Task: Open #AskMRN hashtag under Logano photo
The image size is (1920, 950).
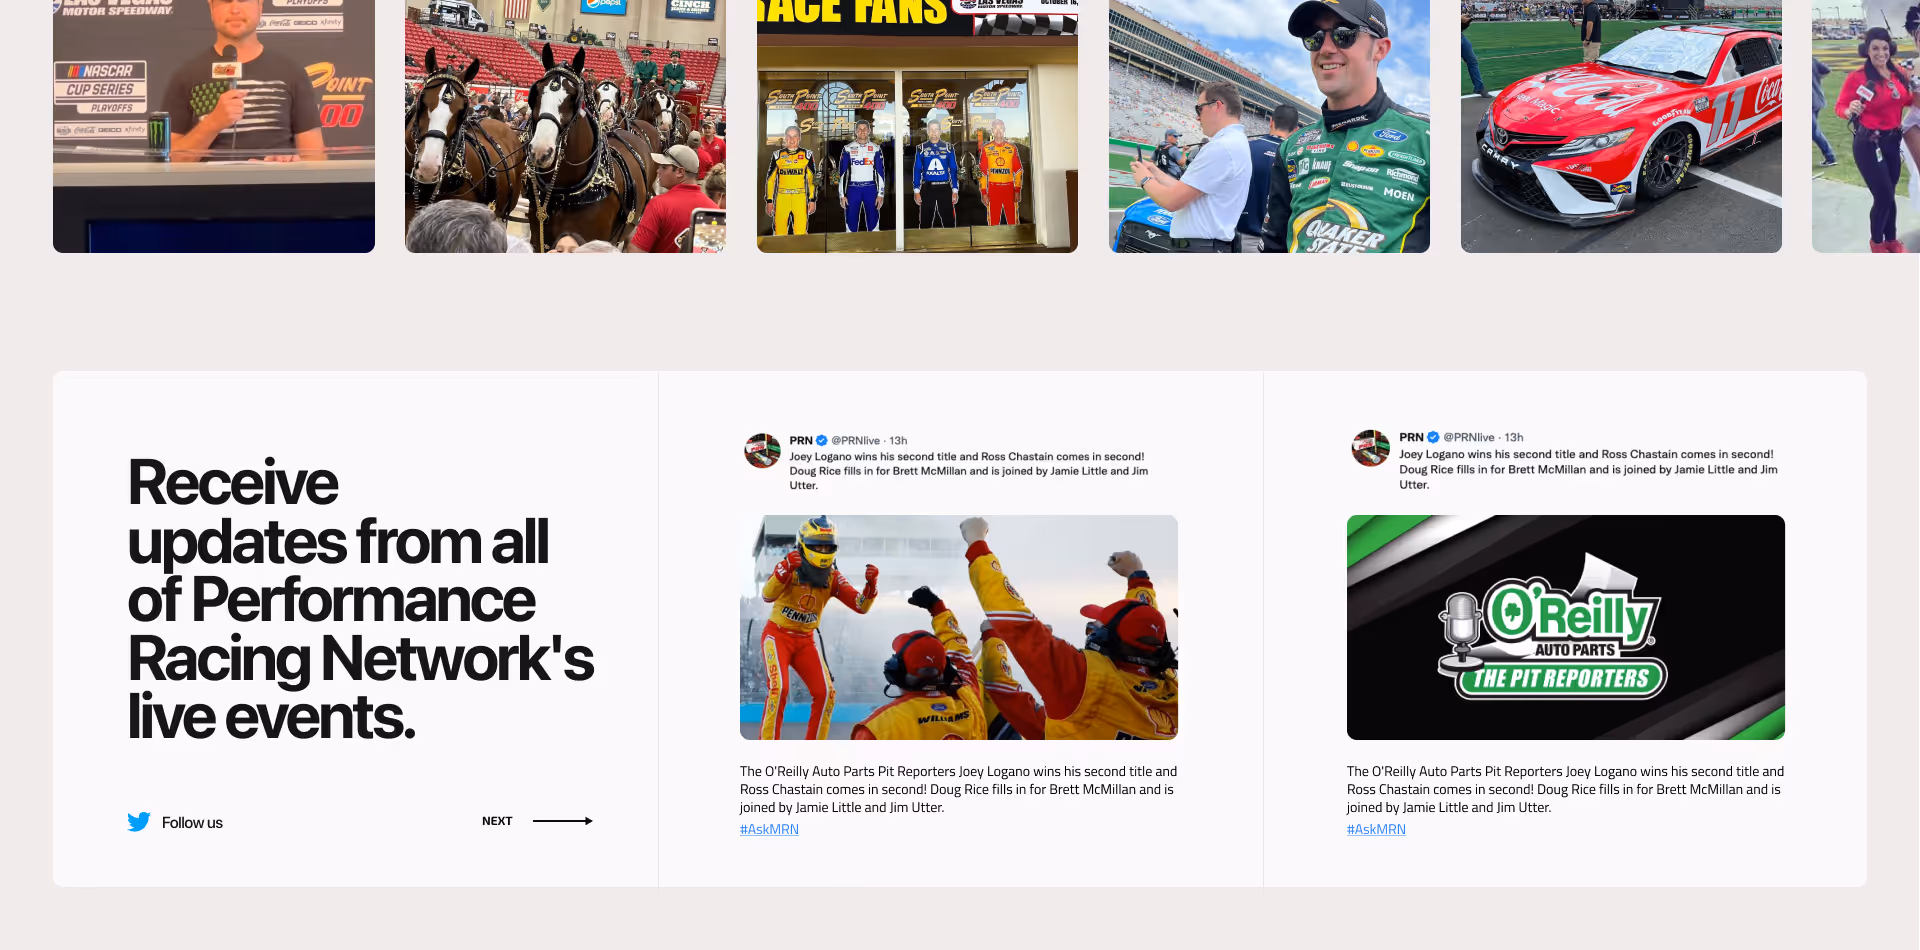Action: click(769, 829)
